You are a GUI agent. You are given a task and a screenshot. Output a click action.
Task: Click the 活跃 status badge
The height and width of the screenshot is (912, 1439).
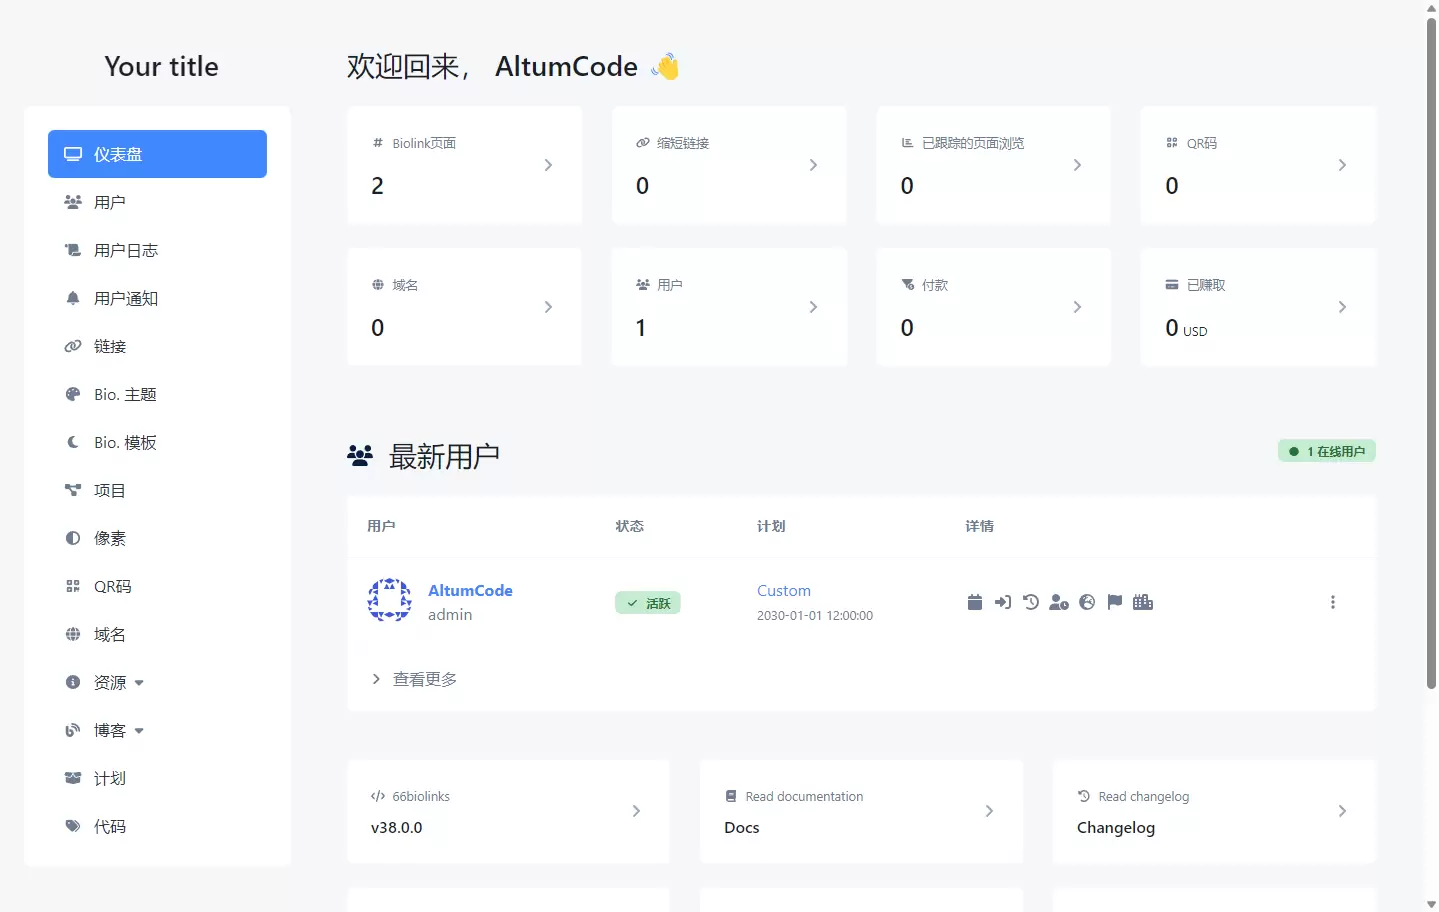[648, 603]
